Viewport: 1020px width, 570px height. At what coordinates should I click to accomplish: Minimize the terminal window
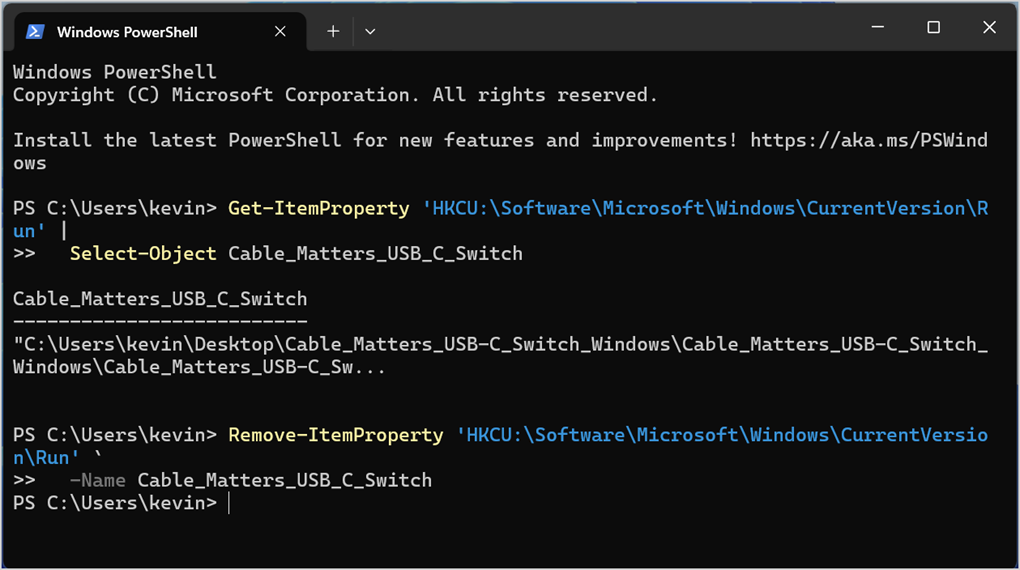point(878,27)
